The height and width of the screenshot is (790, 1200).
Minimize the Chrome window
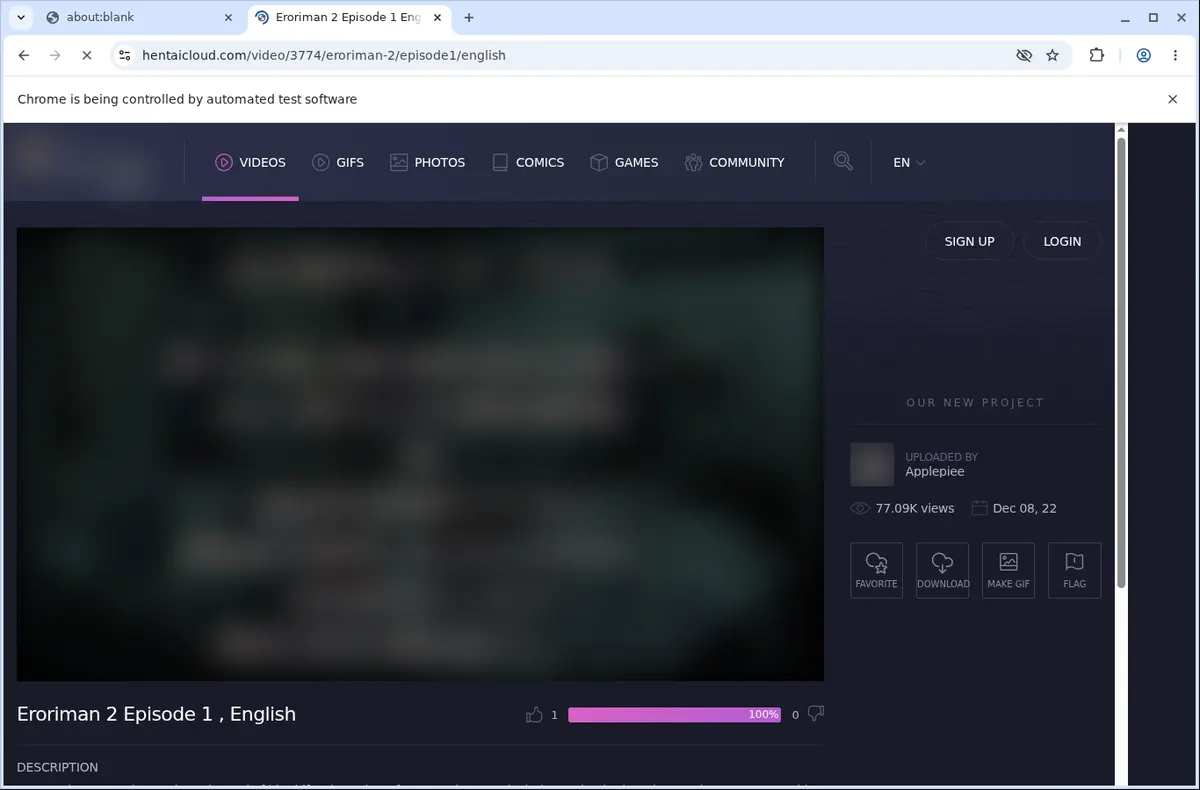[1126, 17]
